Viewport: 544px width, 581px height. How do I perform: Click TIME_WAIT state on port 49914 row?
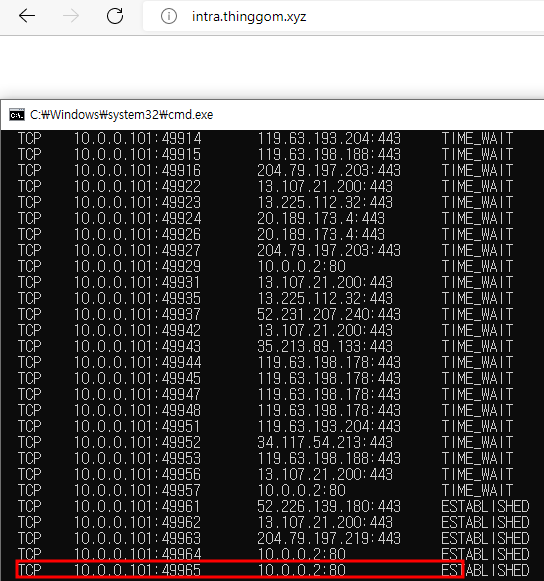click(477, 138)
